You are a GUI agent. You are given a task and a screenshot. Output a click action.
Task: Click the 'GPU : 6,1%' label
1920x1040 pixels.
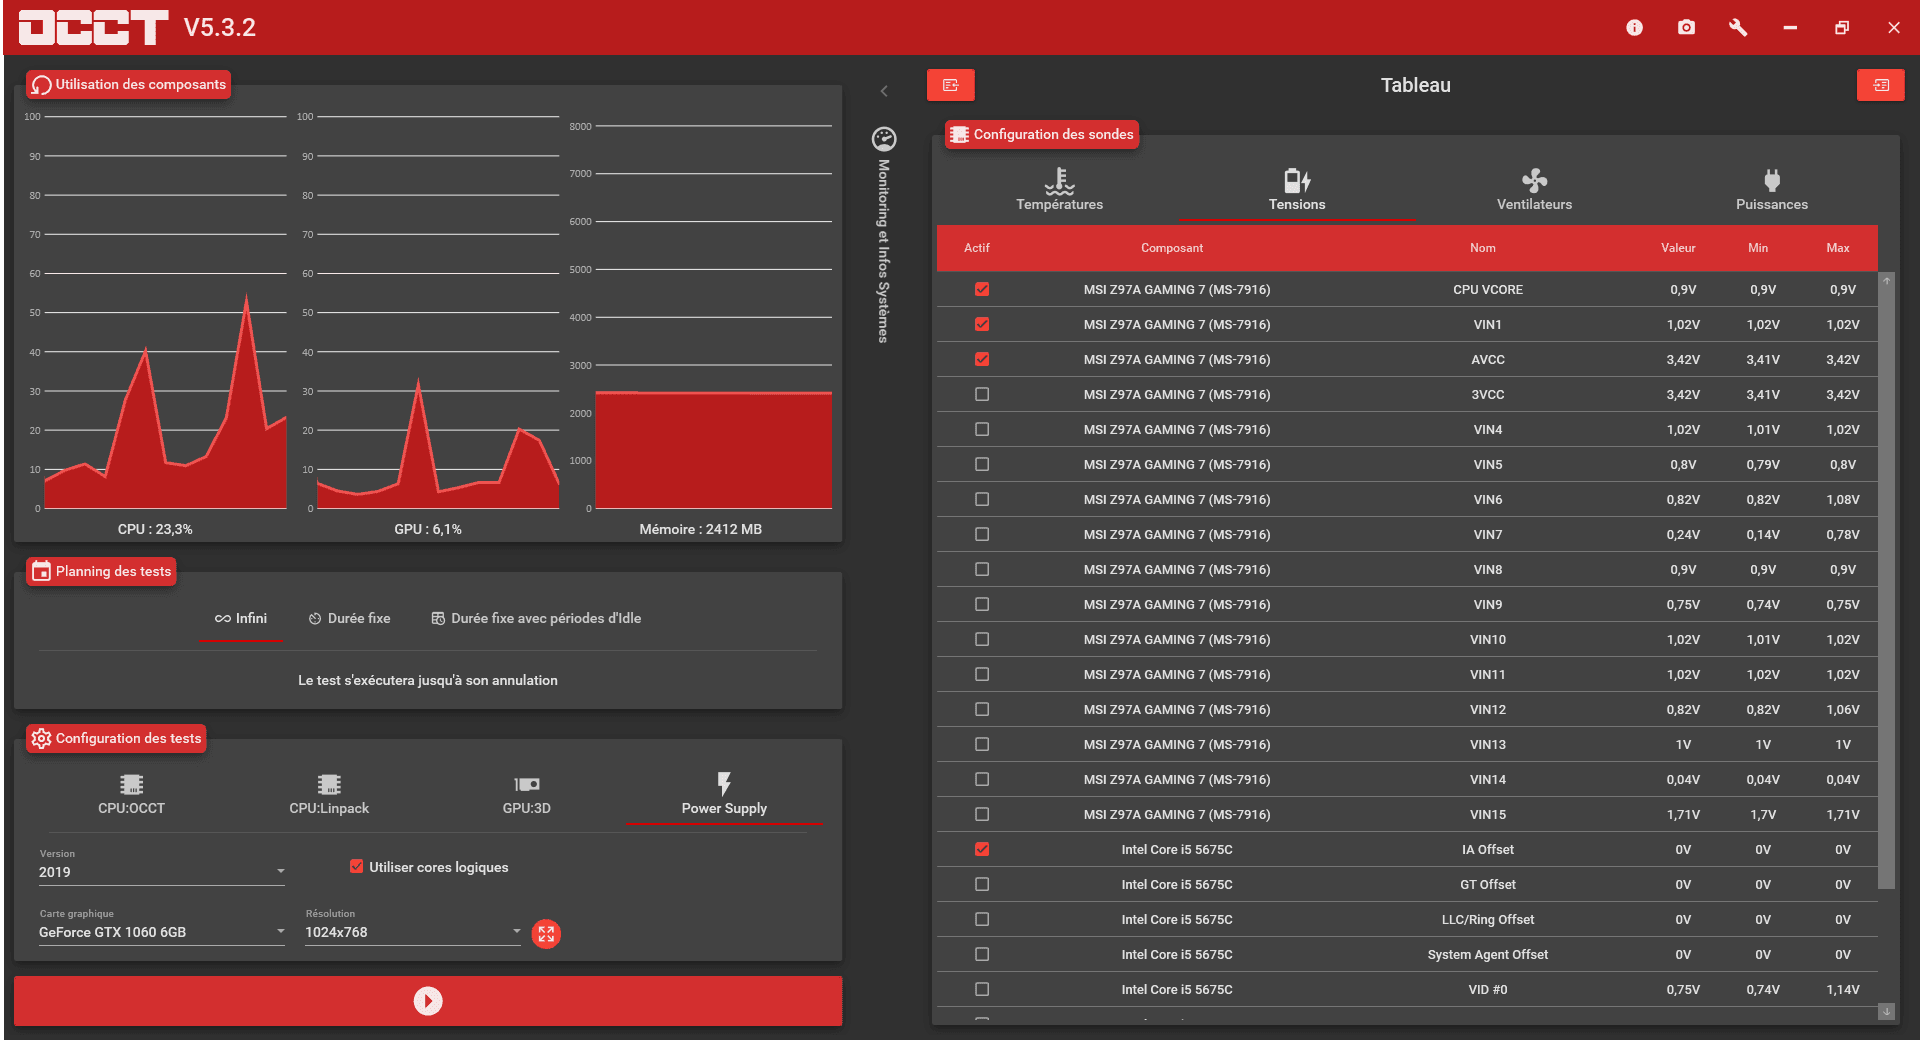click(428, 529)
